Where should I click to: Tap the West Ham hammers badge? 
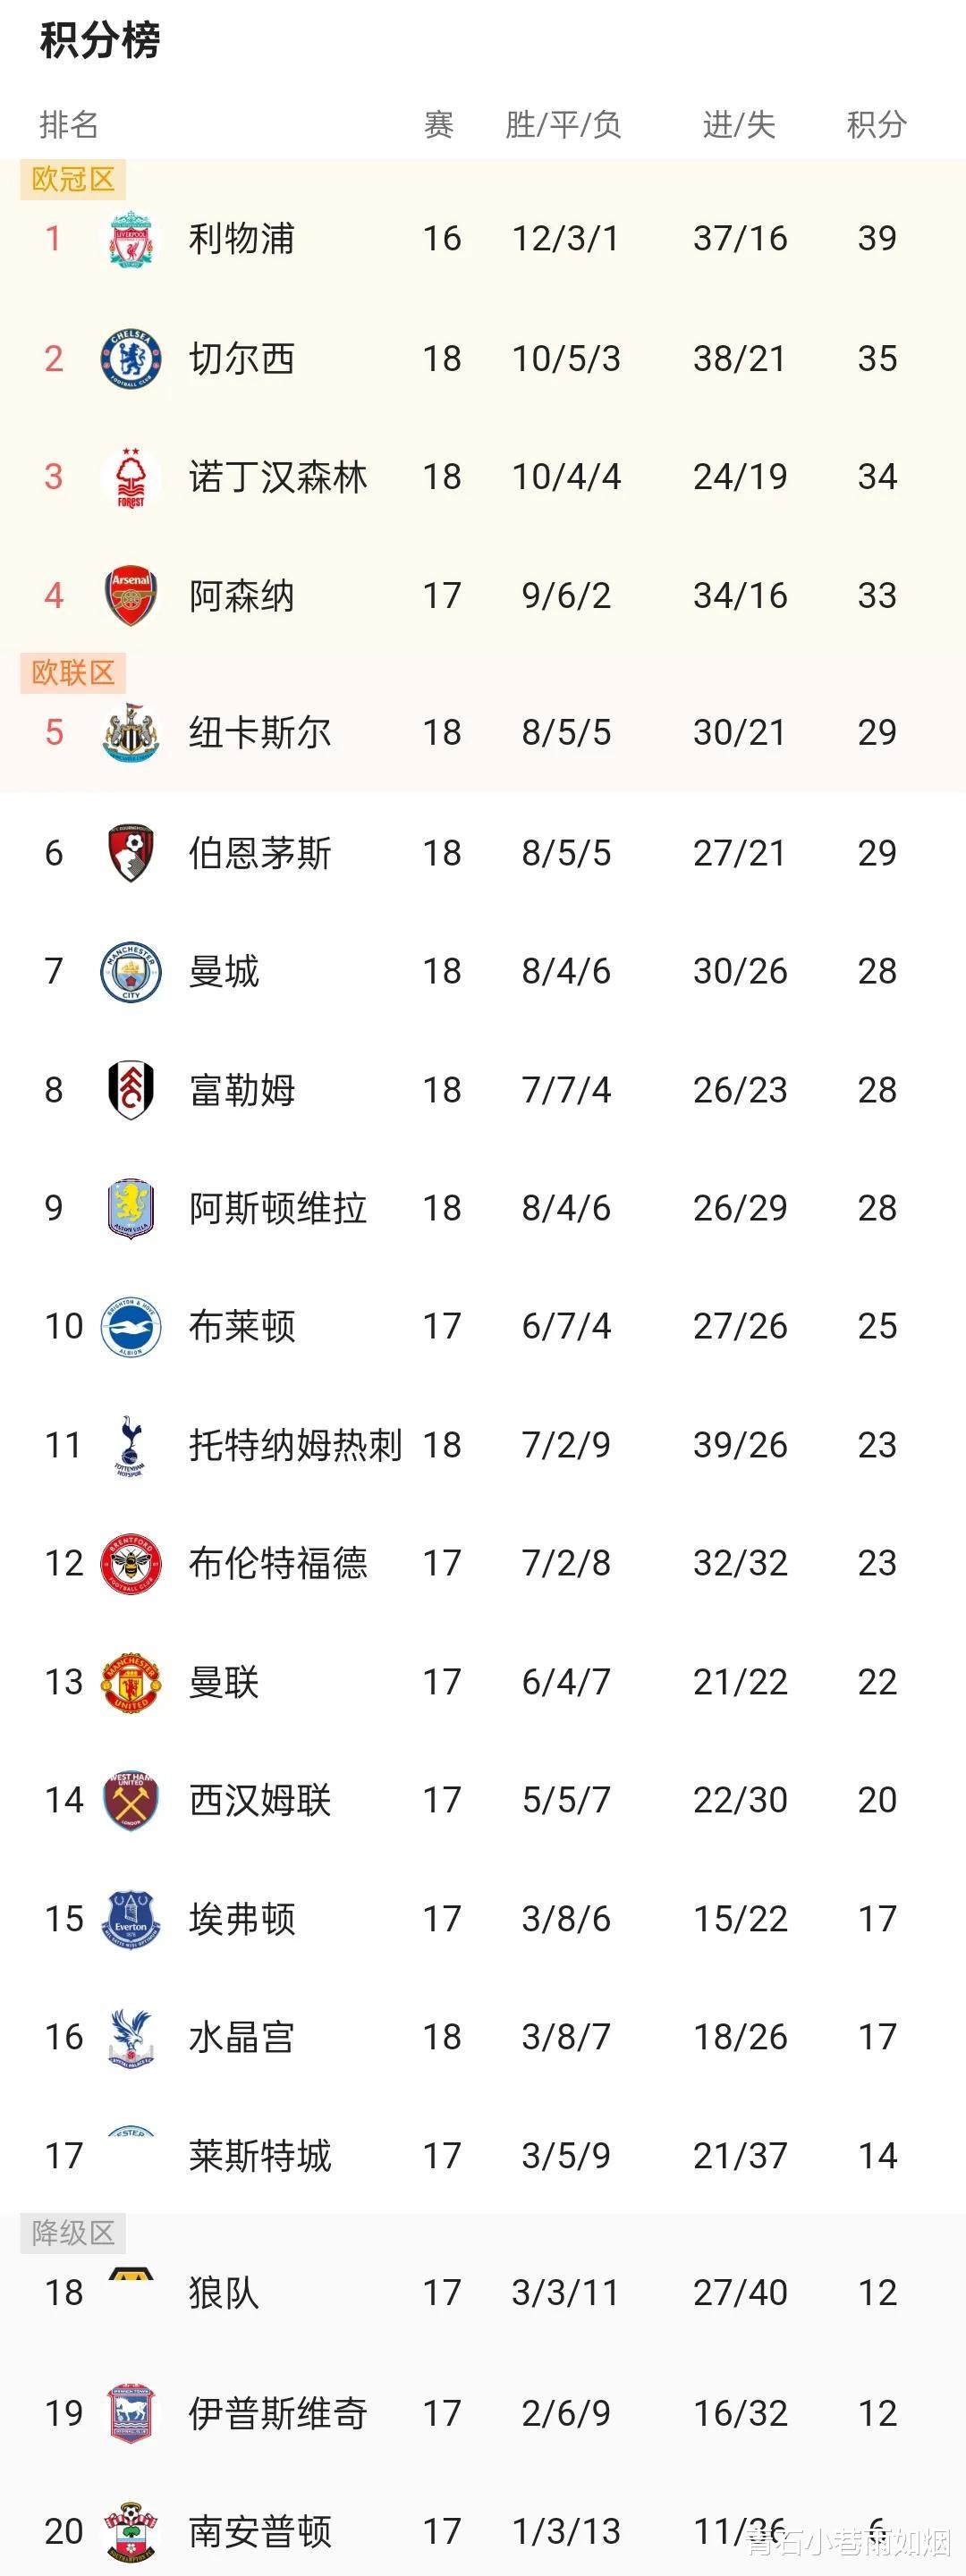pyautogui.click(x=131, y=1801)
